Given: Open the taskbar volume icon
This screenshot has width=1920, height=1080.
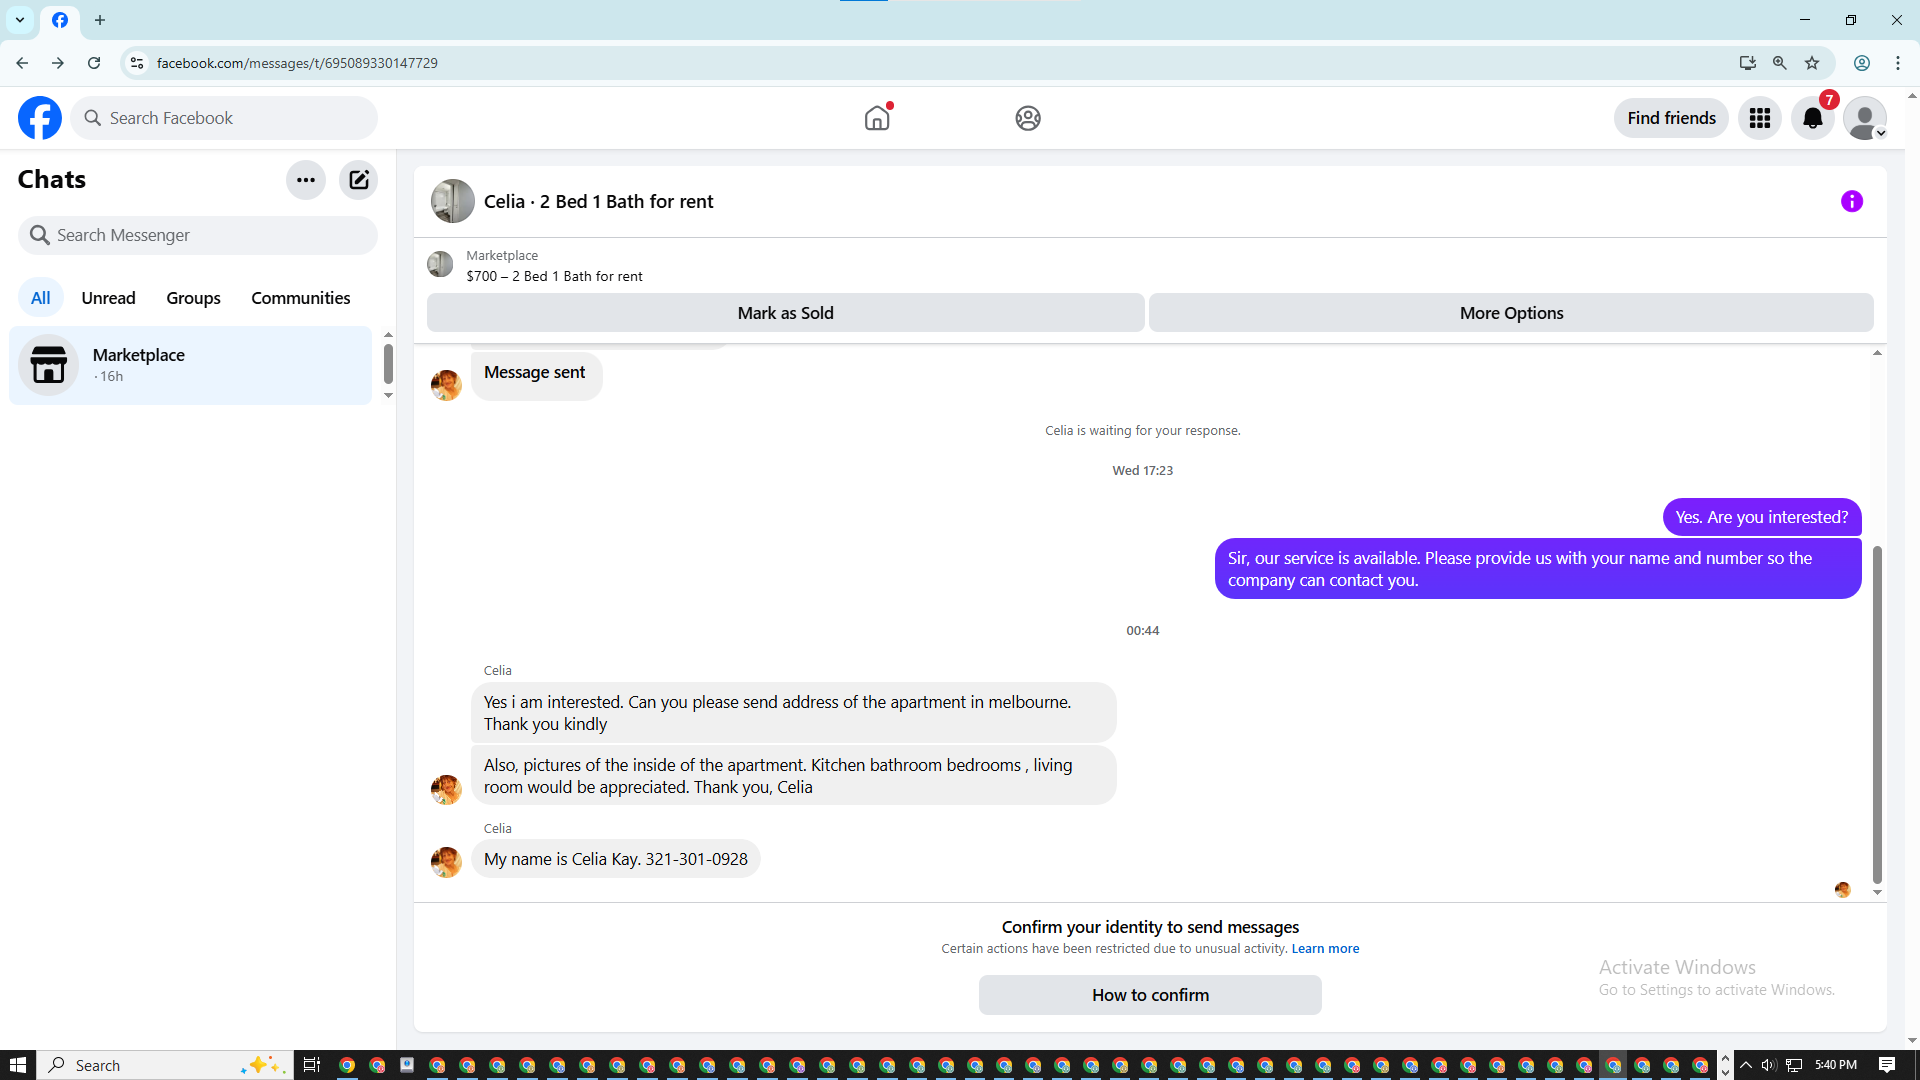Looking at the screenshot, I should tap(1769, 1065).
